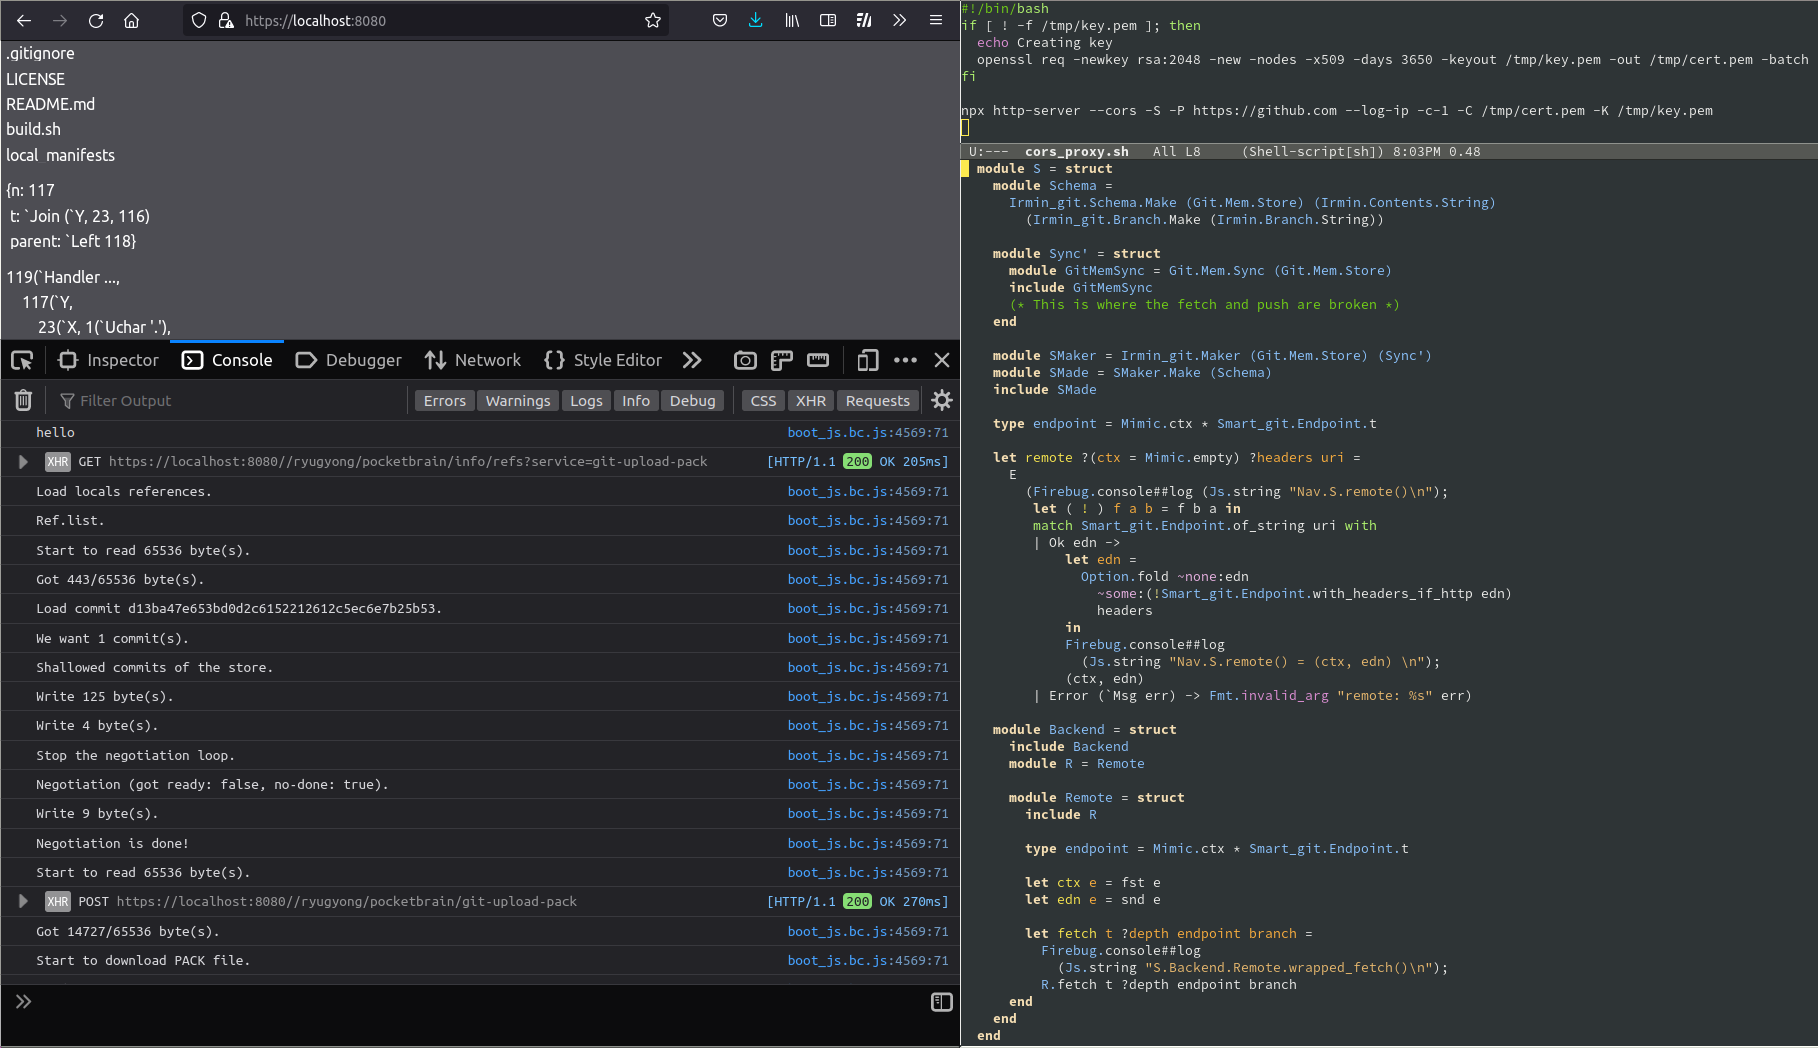Expand the POST git-upload-pack XHR entry
The image size is (1818, 1048).
(23, 902)
